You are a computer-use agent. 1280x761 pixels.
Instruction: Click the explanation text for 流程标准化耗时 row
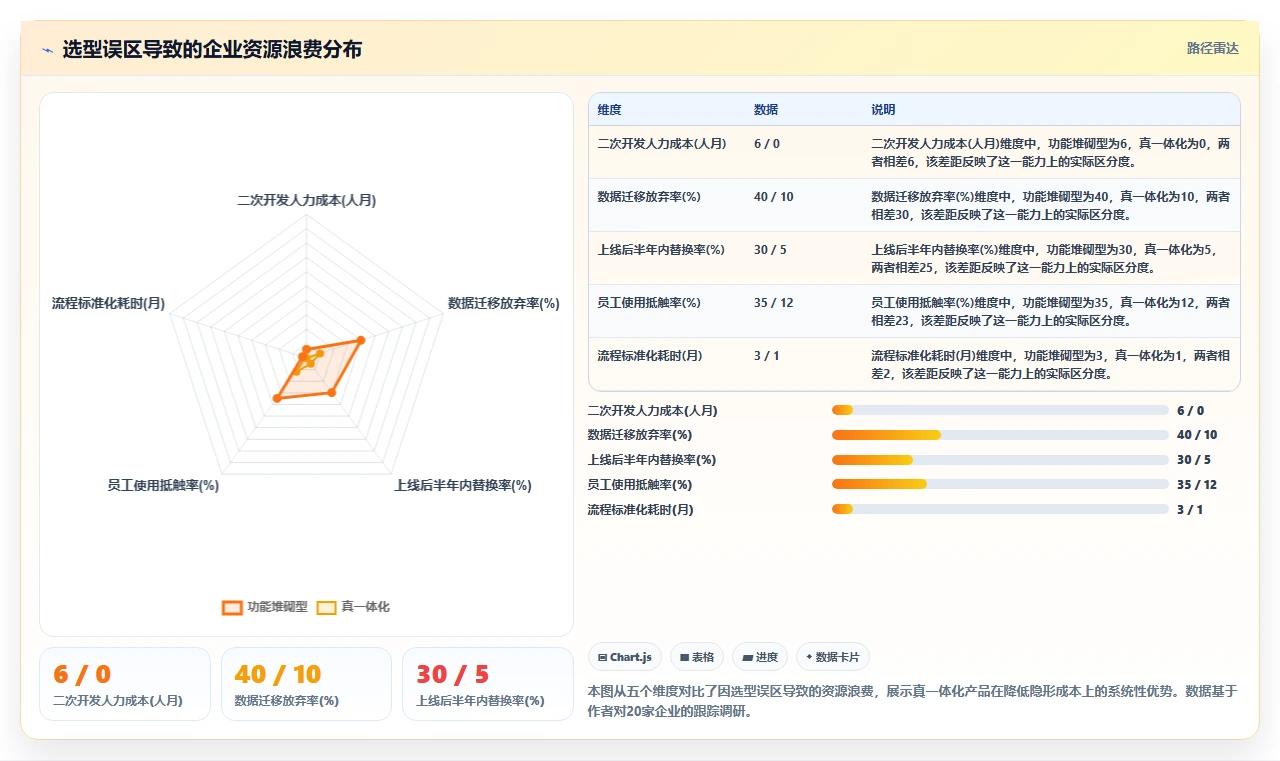pos(1051,364)
